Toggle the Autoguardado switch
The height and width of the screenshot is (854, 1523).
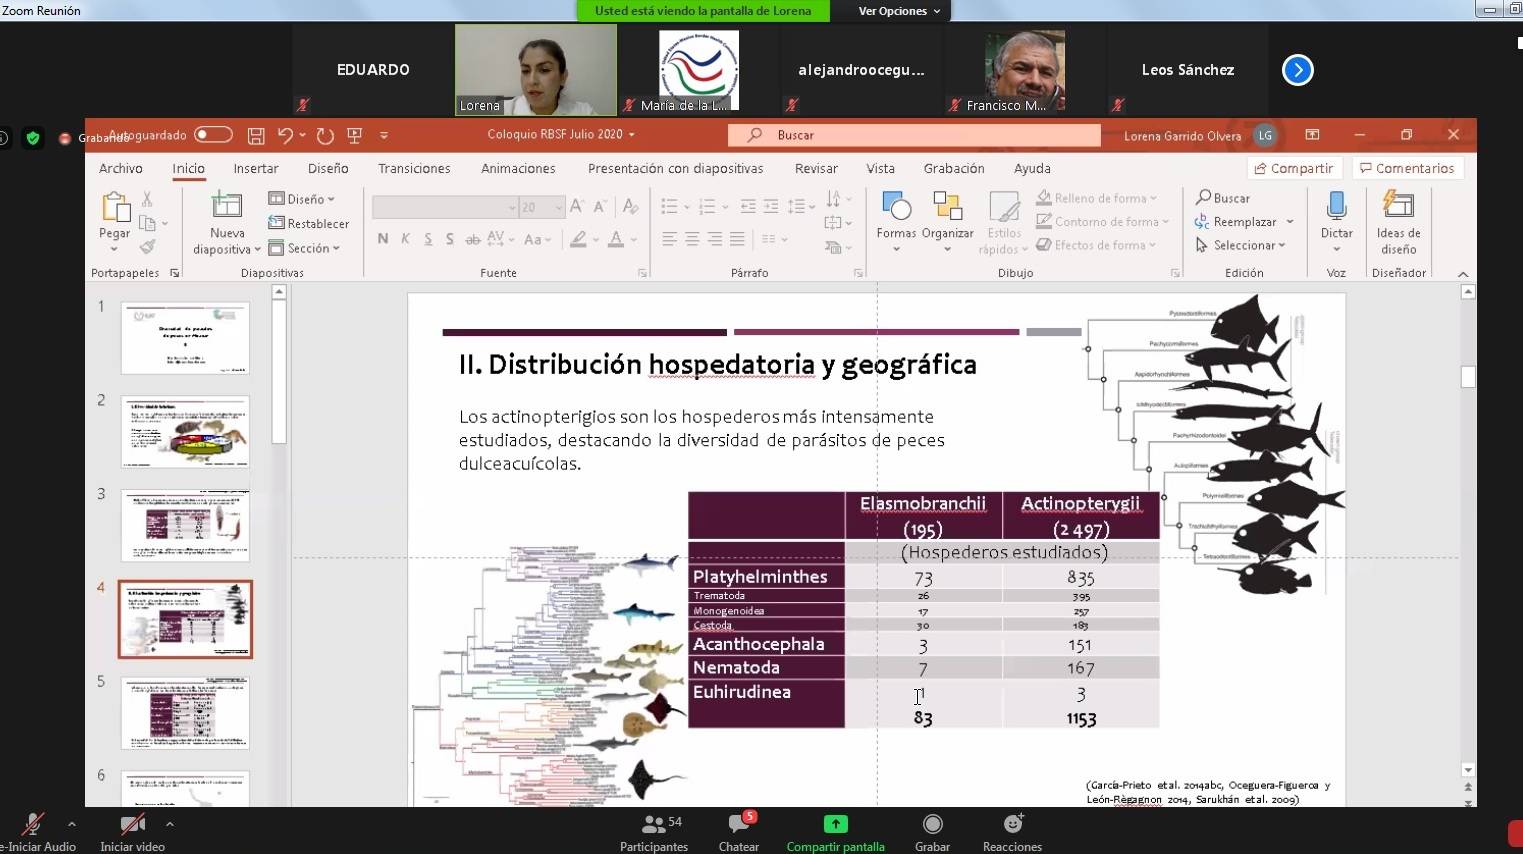pyautogui.click(x=213, y=134)
